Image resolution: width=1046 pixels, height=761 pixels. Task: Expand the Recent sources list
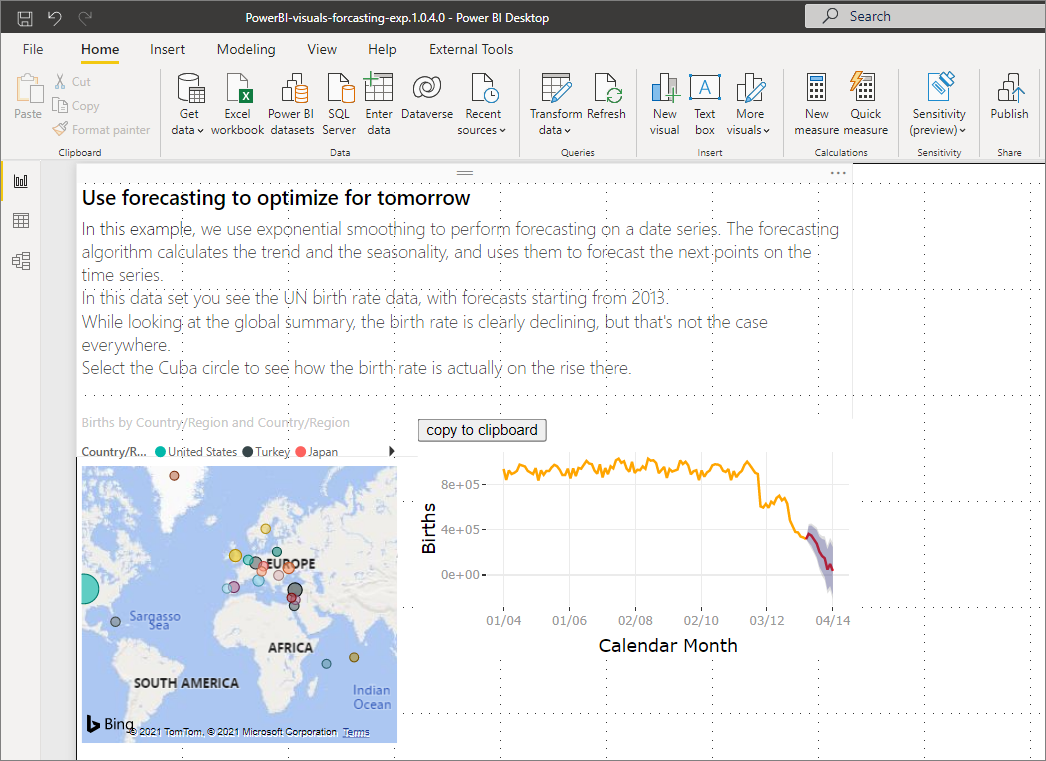click(x=482, y=104)
